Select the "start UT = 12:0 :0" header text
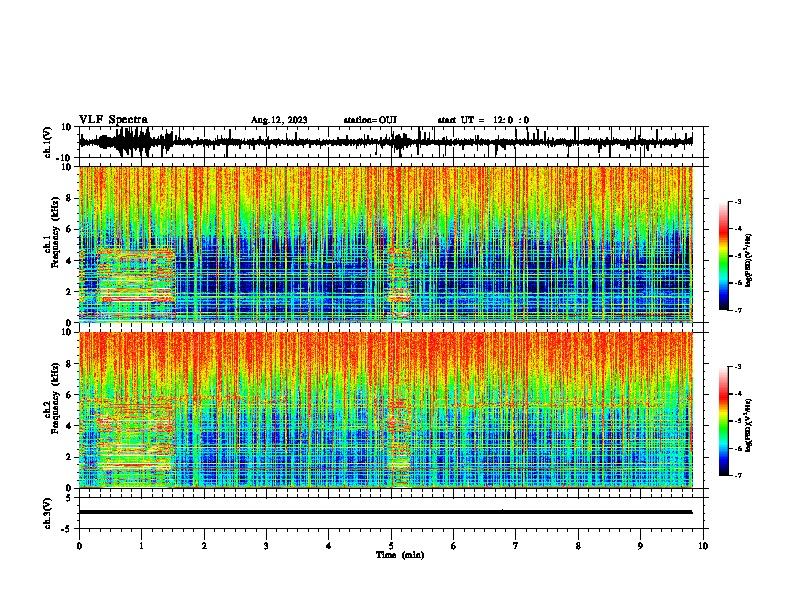792x612 pixels. 483,120
